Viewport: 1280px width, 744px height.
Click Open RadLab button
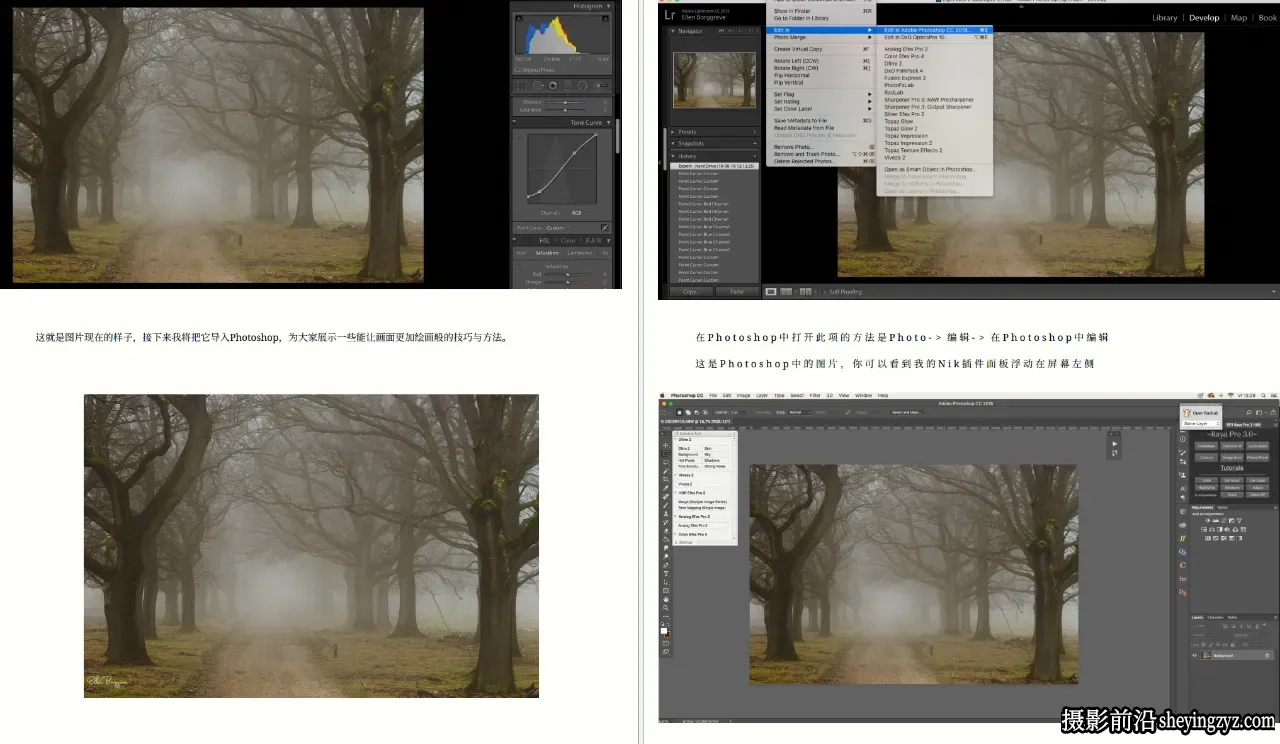[x=1202, y=413]
